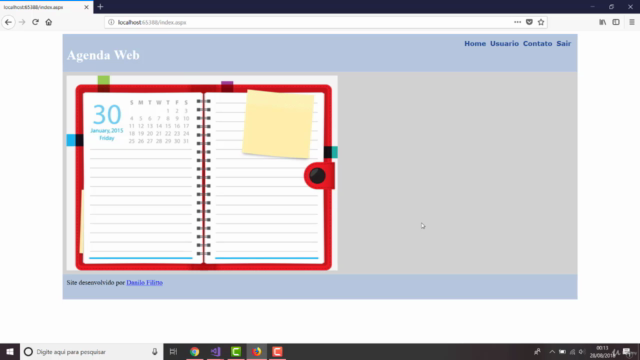Open the Firefox Library icon

pos(602,22)
